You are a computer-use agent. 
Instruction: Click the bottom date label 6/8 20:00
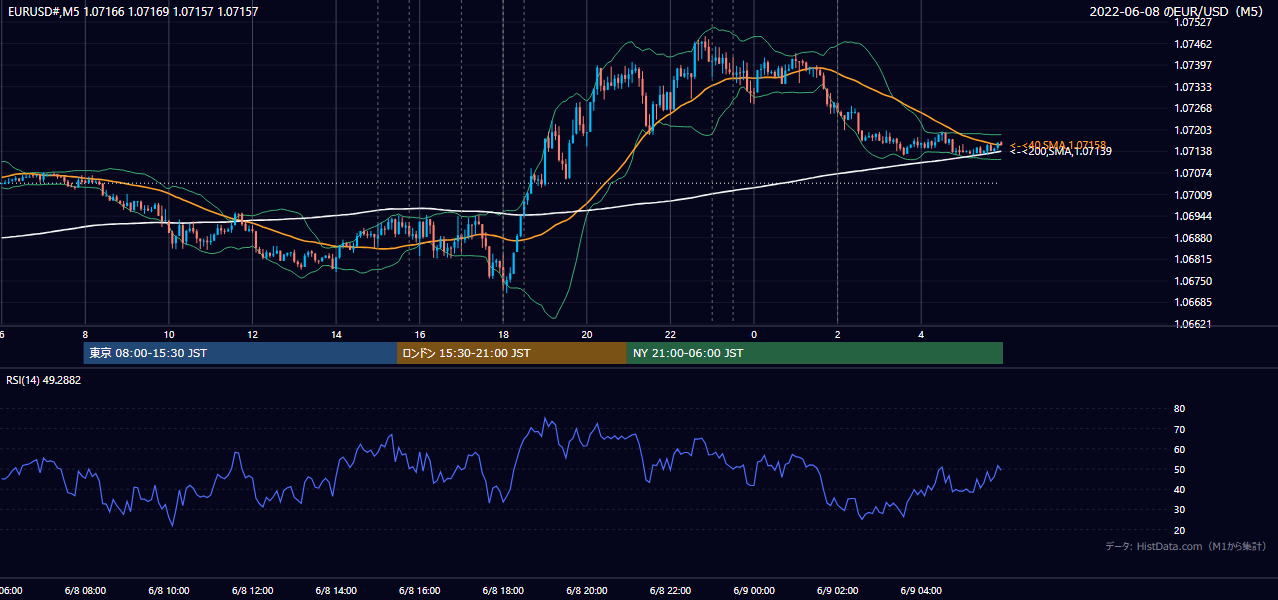[587, 591]
